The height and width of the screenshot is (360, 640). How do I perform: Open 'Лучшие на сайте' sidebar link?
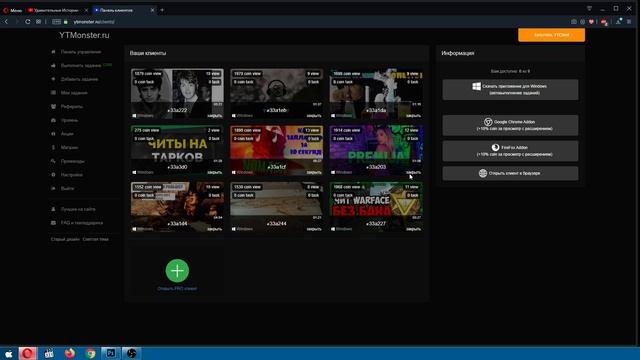point(78,209)
